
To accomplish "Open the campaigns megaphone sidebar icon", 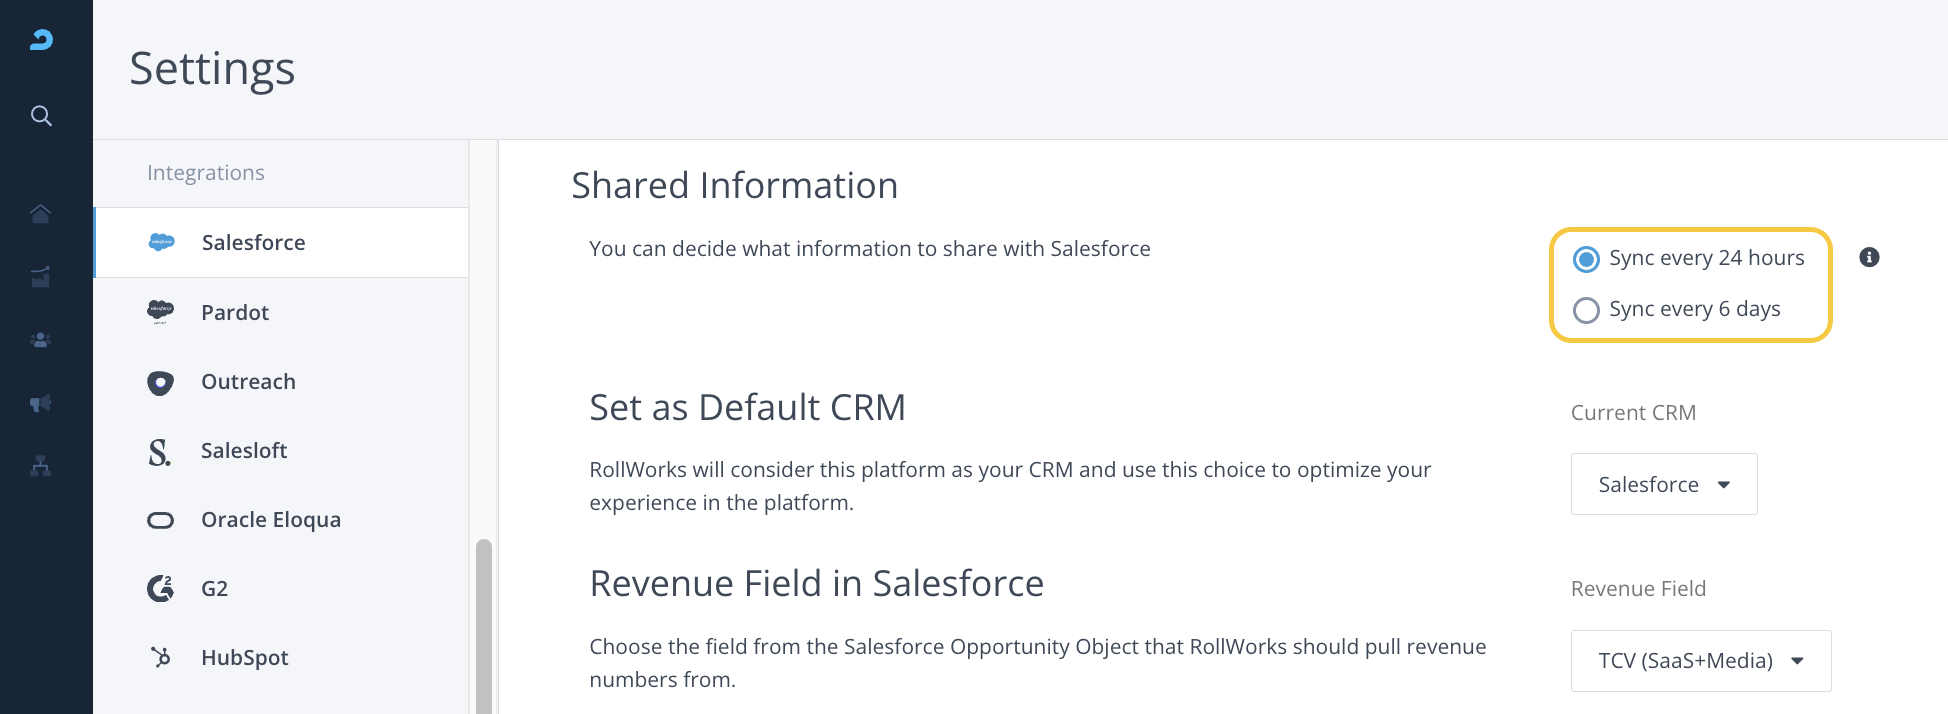I will pos(41,403).
